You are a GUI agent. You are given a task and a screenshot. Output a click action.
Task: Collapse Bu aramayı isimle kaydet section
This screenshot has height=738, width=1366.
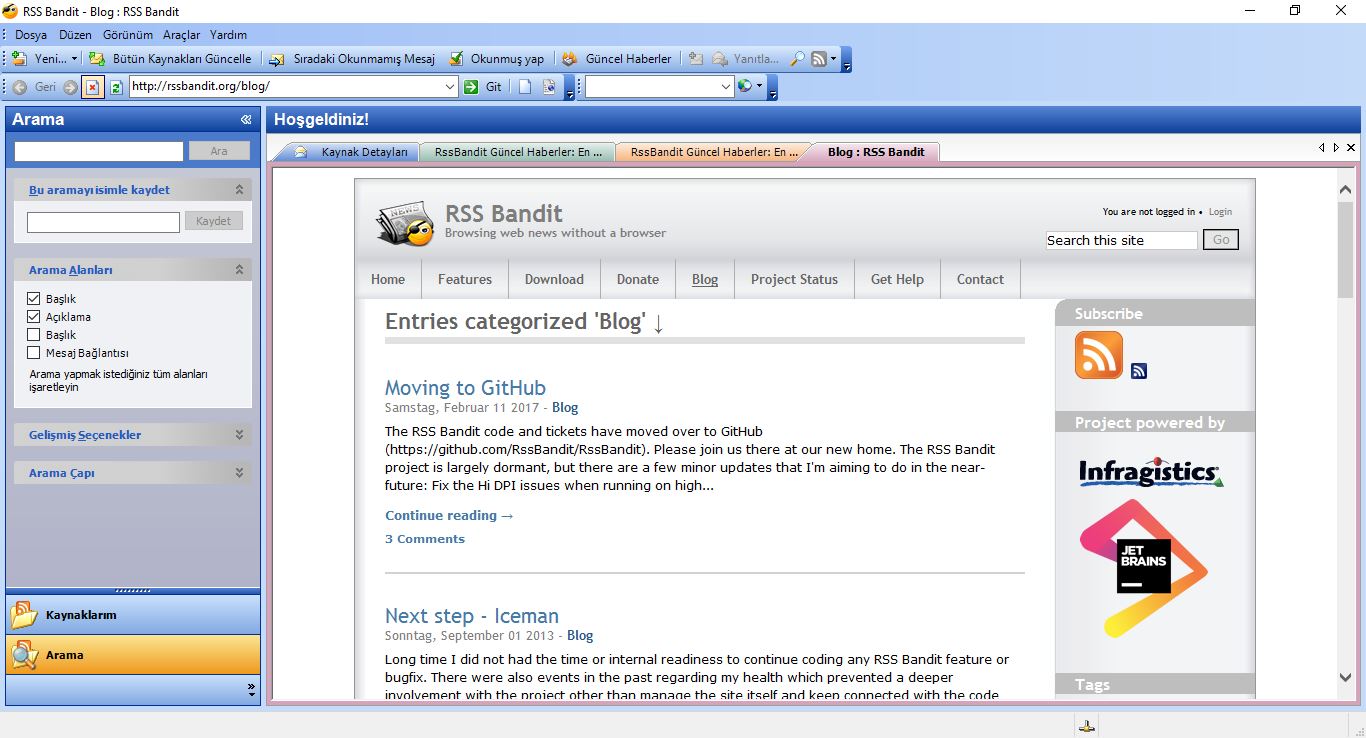(x=239, y=190)
